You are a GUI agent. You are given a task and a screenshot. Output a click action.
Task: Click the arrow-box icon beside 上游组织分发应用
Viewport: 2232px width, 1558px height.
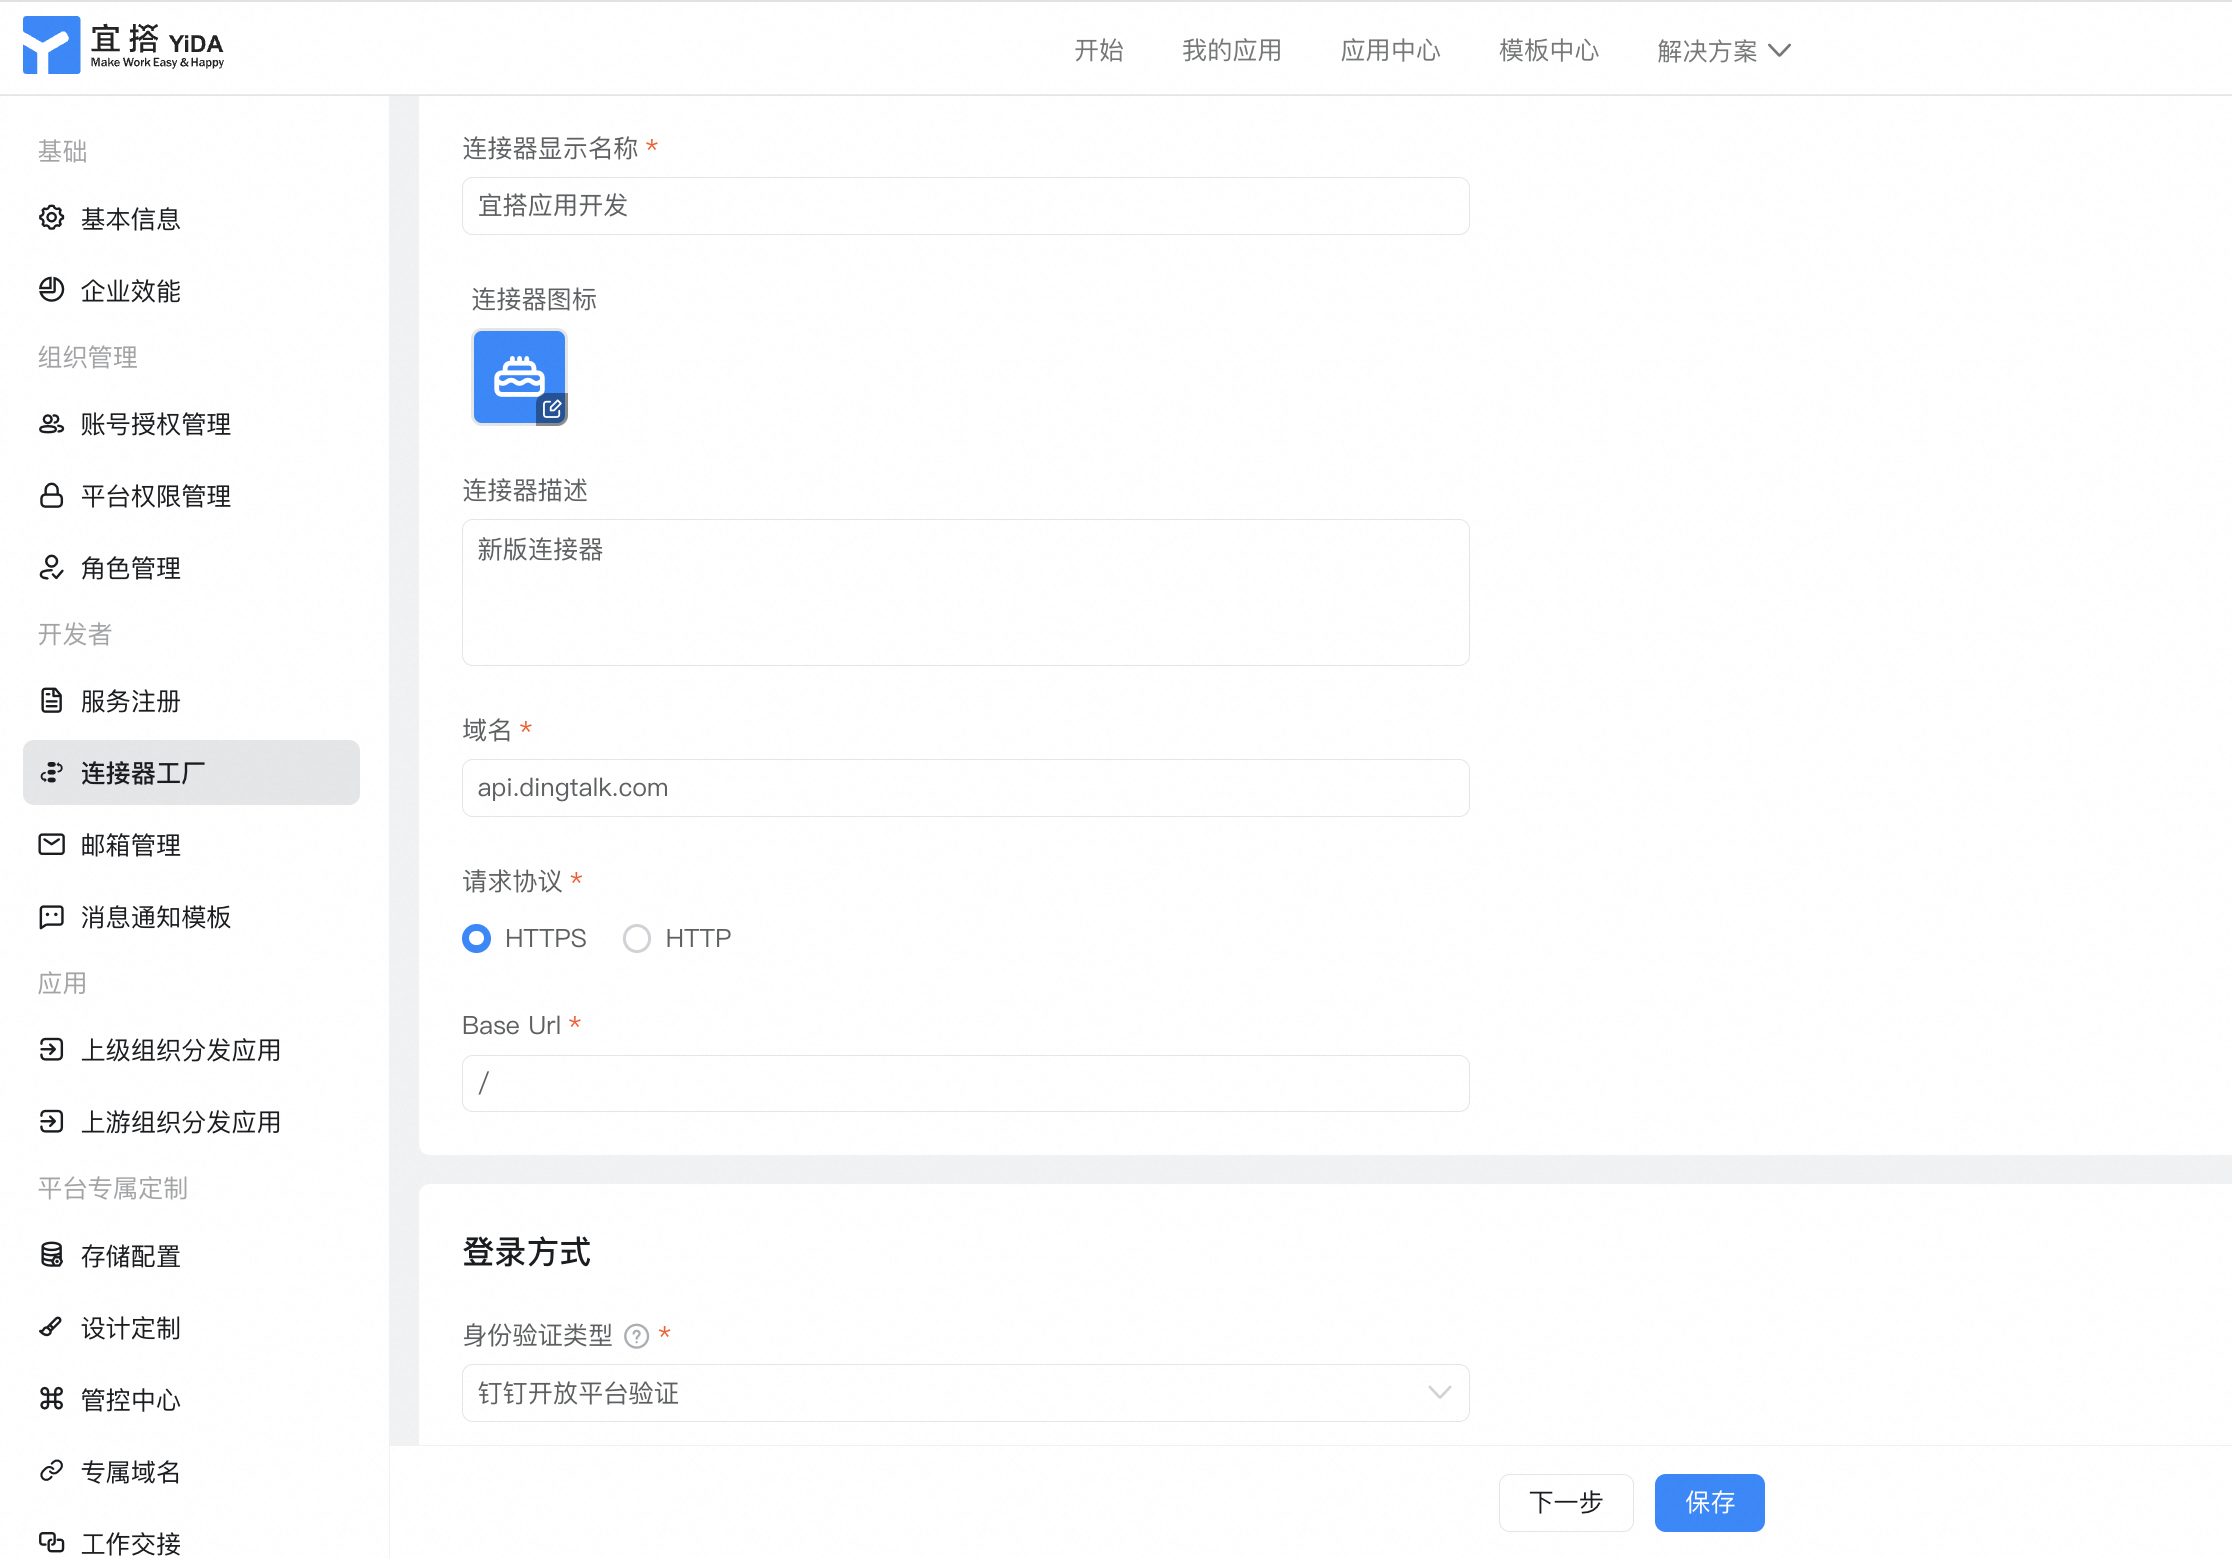pyautogui.click(x=51, y=1122)
